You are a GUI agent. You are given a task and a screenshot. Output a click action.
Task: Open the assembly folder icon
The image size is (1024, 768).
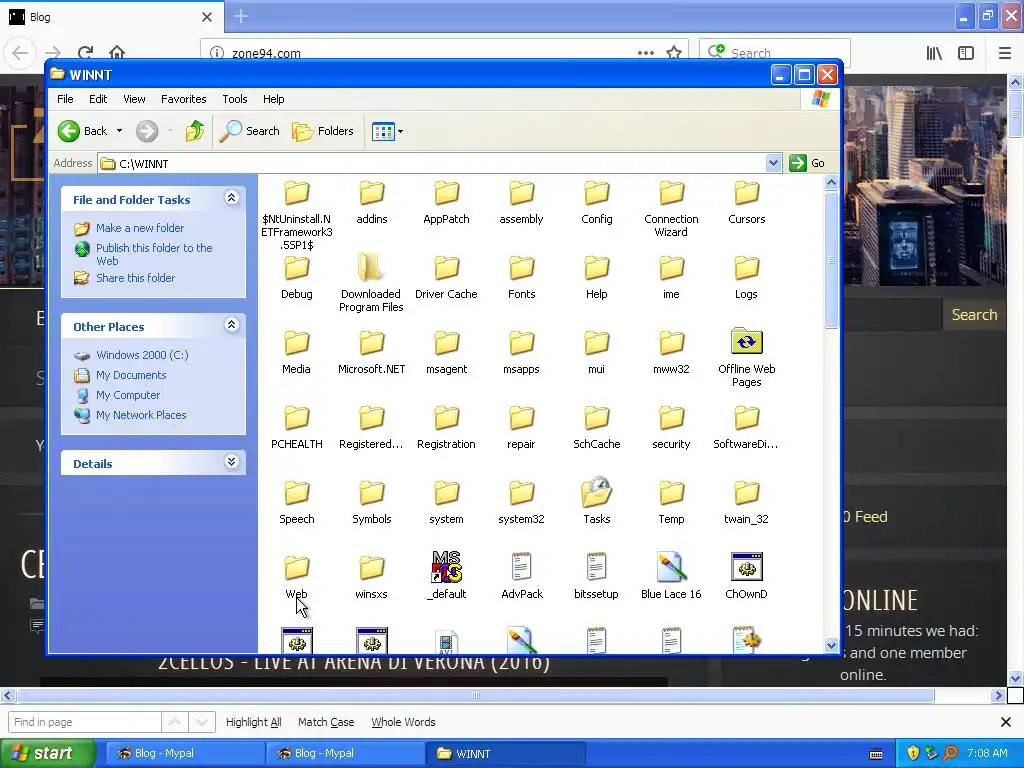[521, 194]
